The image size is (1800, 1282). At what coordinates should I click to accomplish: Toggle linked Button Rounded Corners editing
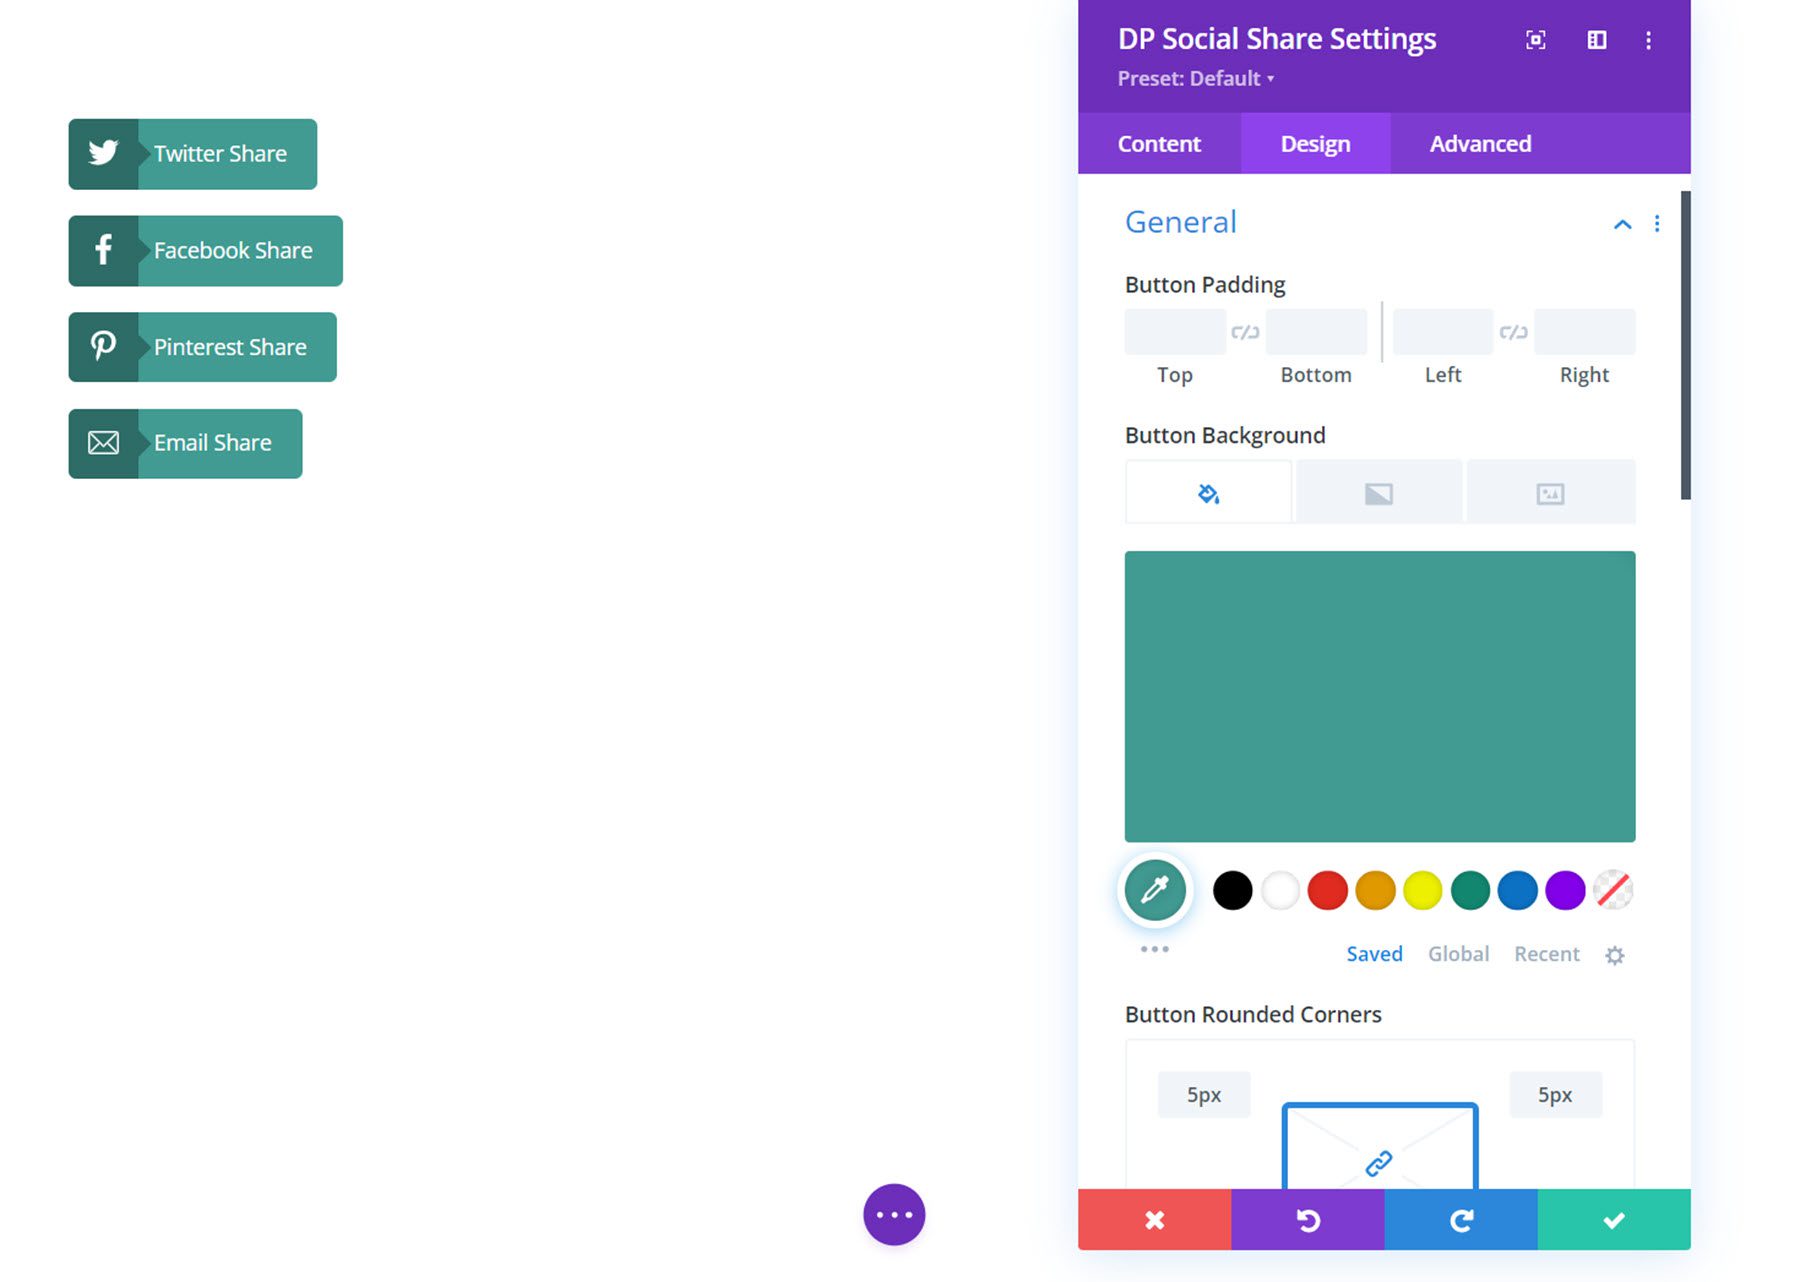(1379, 1161)
